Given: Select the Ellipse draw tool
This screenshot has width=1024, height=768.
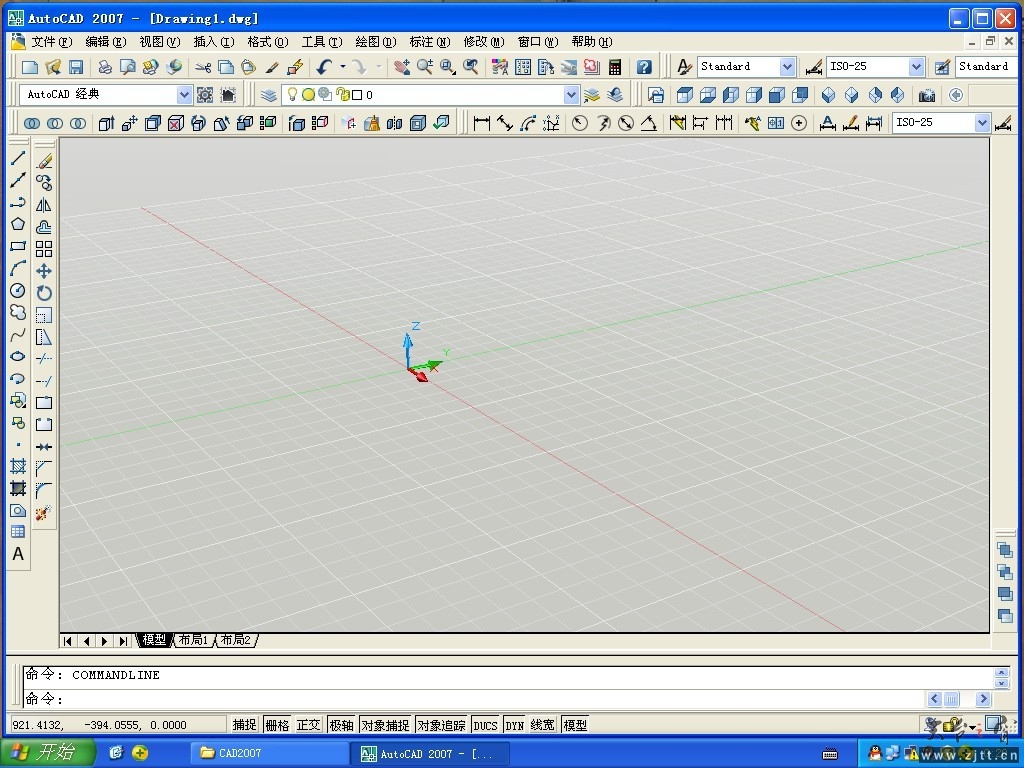Looking at the screenshot, I should [x=18, y=357].
